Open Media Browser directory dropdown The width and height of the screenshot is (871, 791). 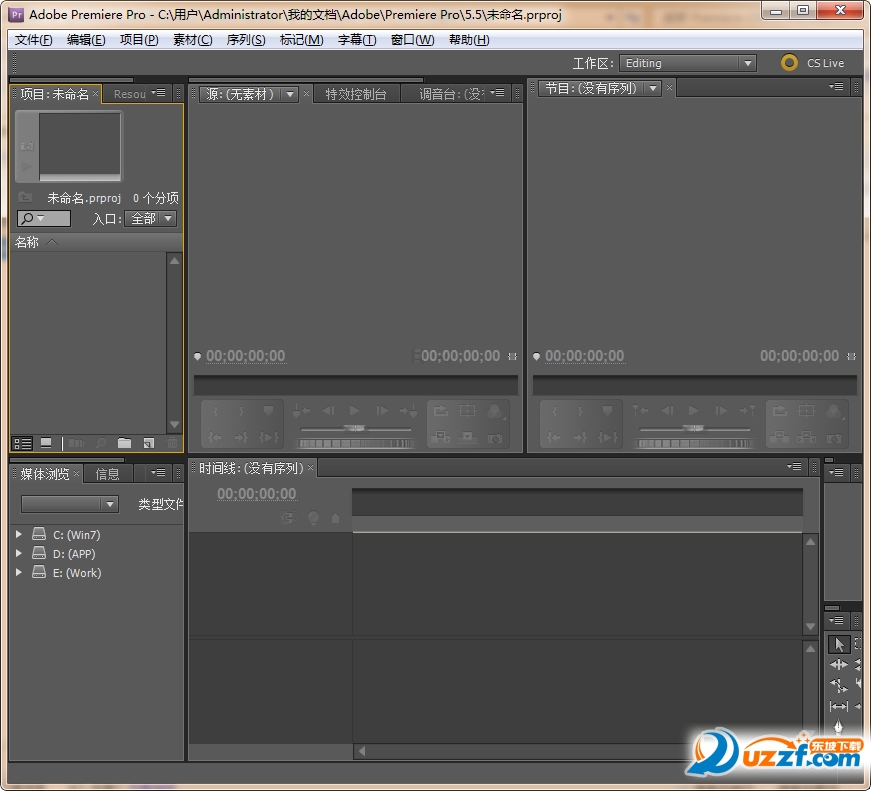[x=70, y=504]
